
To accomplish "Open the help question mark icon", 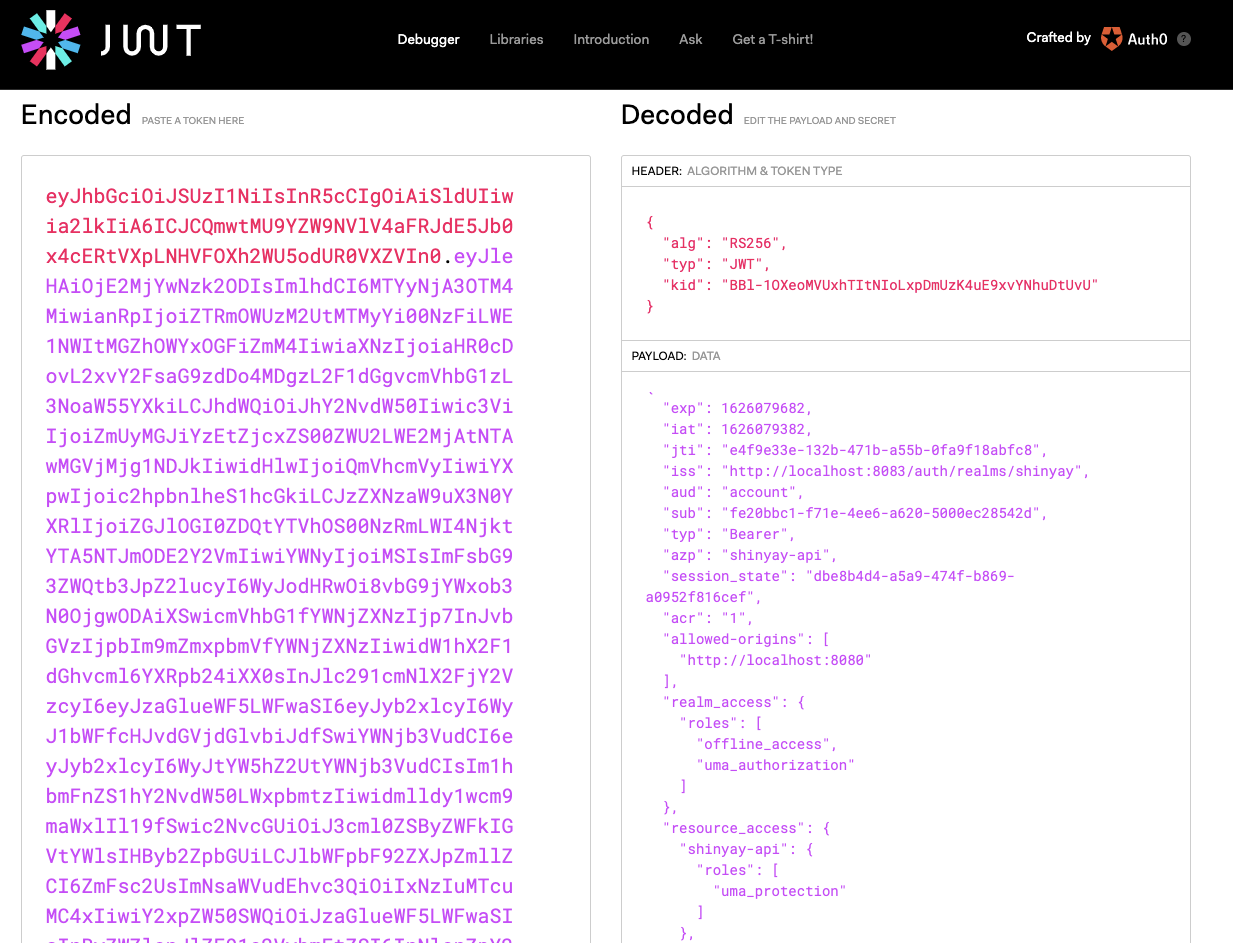I will point(1185,39).
